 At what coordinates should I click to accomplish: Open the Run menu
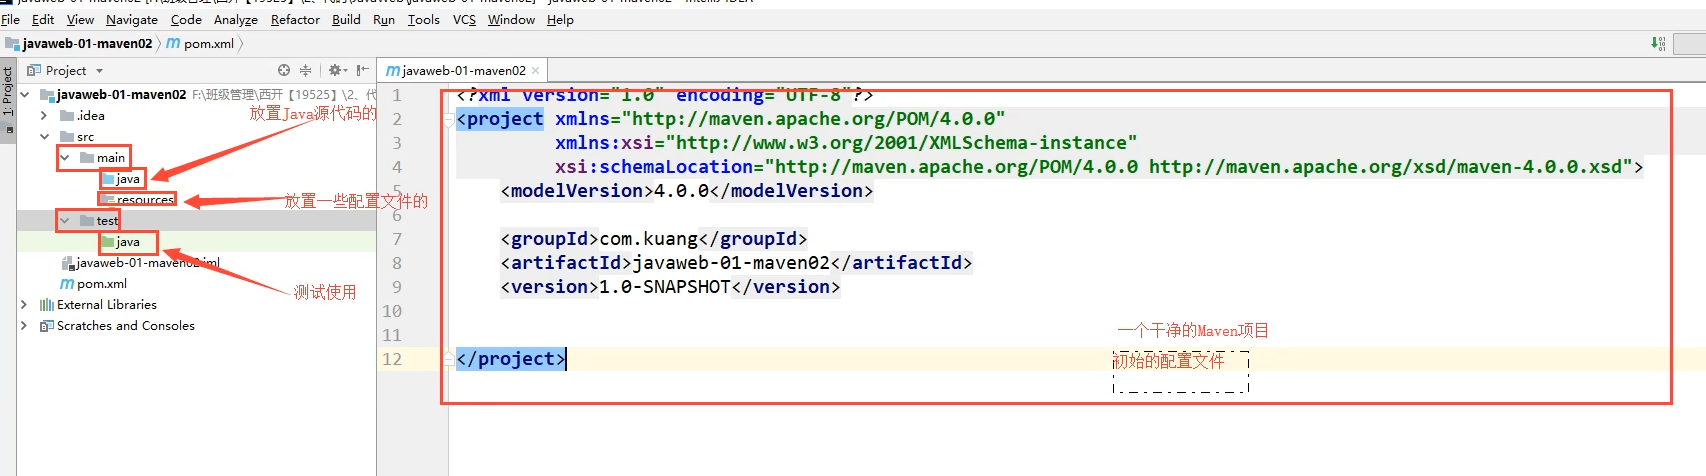(384, 19)
